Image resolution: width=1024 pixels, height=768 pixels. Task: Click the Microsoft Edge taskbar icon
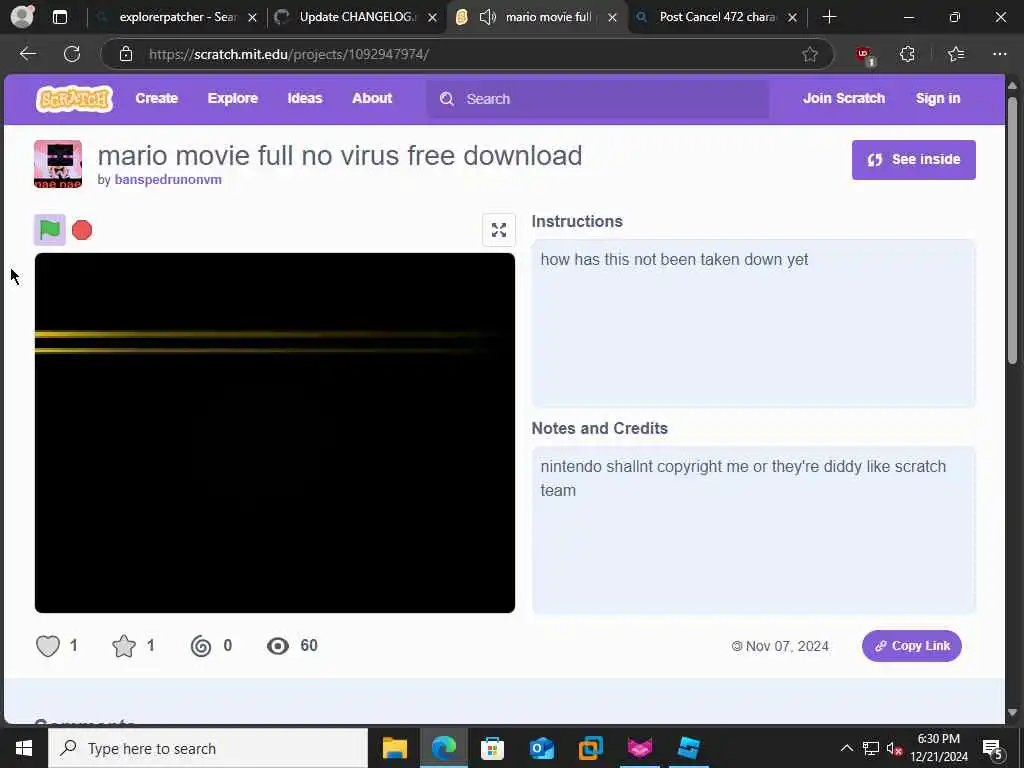point(443,748)
